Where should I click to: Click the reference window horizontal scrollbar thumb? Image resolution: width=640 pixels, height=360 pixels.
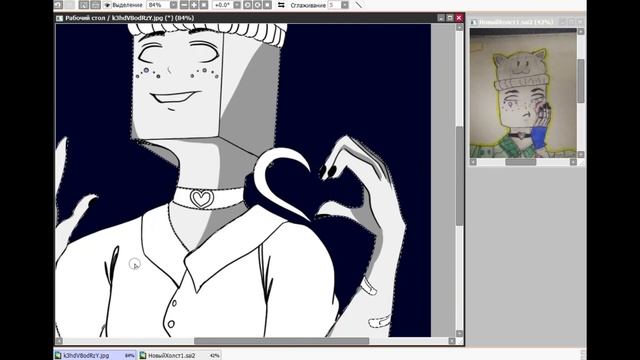tap(521, 162)
